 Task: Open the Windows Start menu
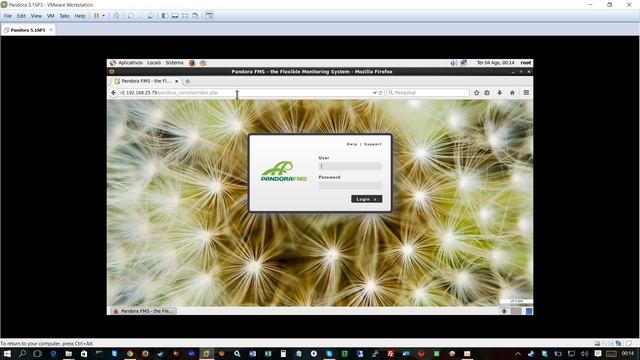[7, 353]
